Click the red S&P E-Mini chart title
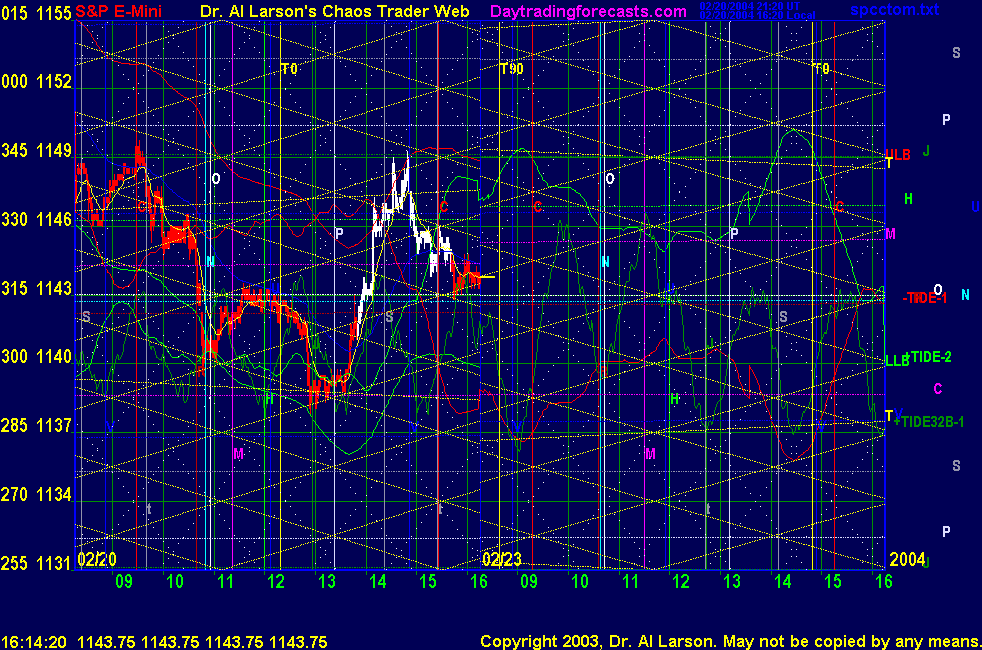This screenshot has height=650, width=982. 118,11
